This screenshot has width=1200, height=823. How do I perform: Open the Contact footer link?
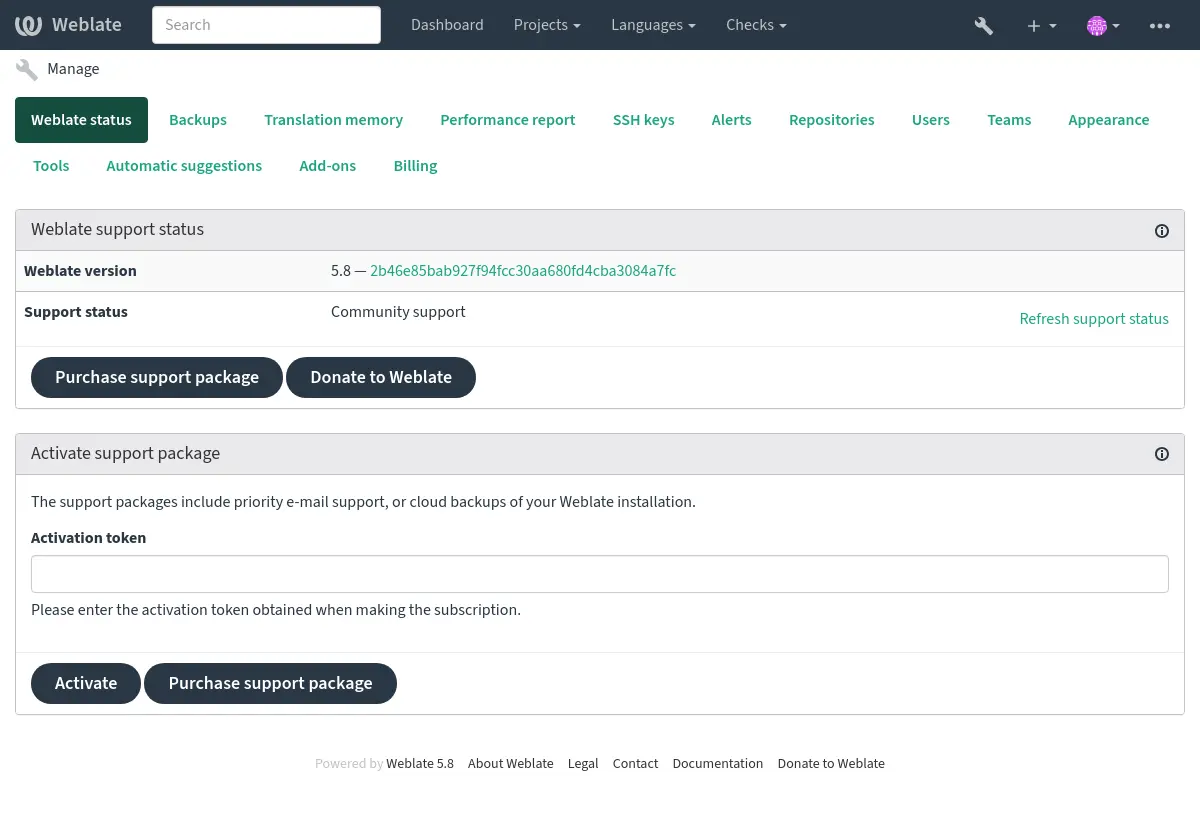[x=635, y=763]
